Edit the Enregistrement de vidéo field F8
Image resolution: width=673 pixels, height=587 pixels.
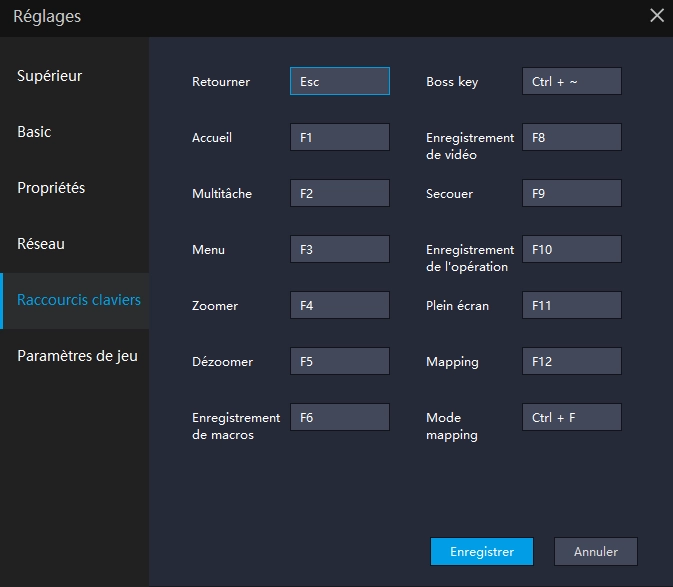(x=571, y=137)
